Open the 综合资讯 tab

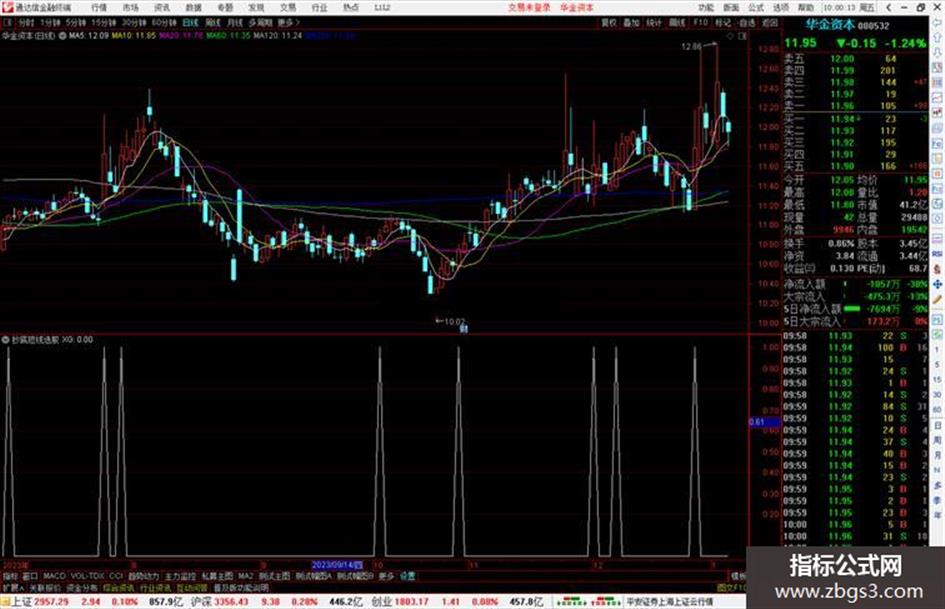(x=119, y=587)
